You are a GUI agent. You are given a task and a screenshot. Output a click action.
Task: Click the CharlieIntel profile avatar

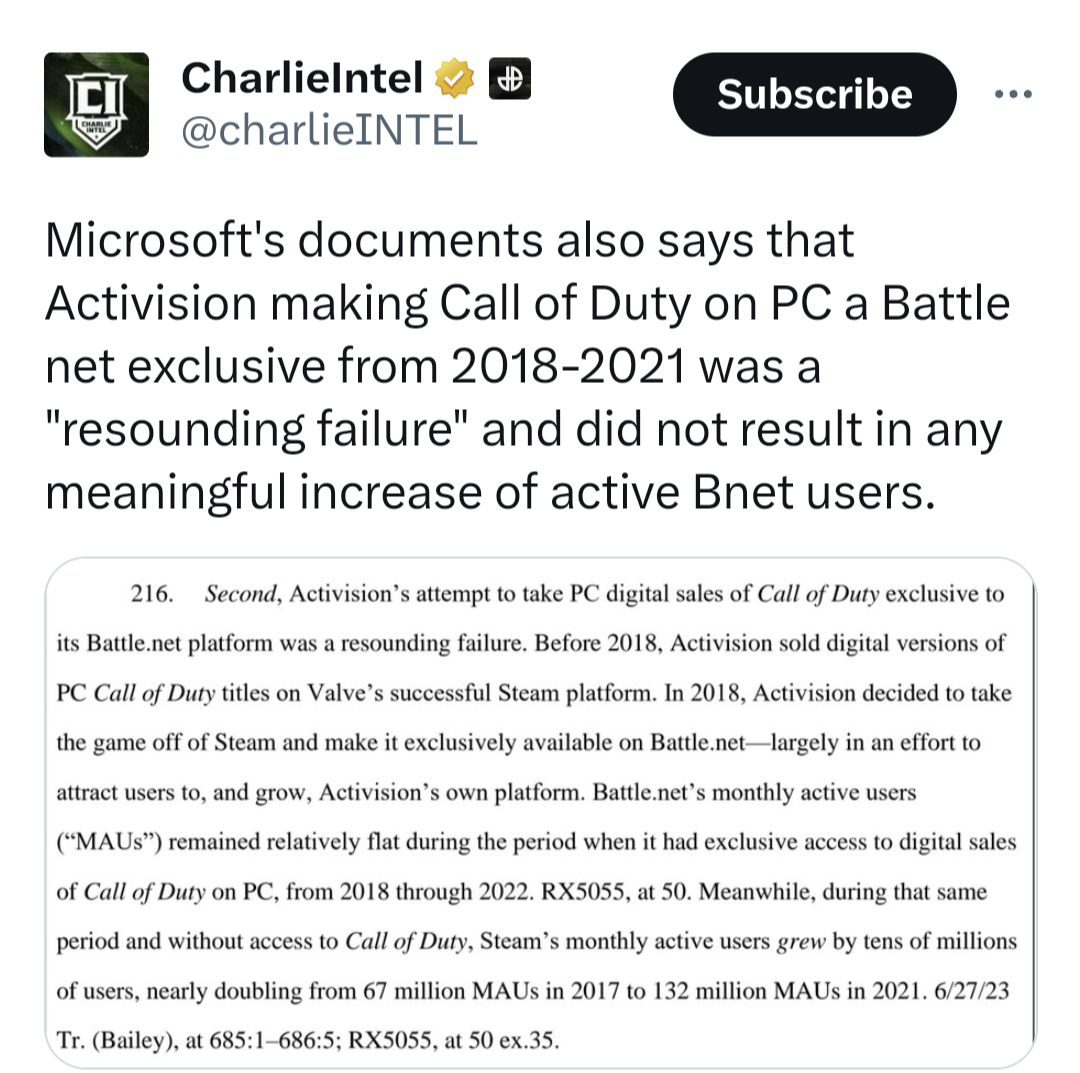tap(98, 104)
